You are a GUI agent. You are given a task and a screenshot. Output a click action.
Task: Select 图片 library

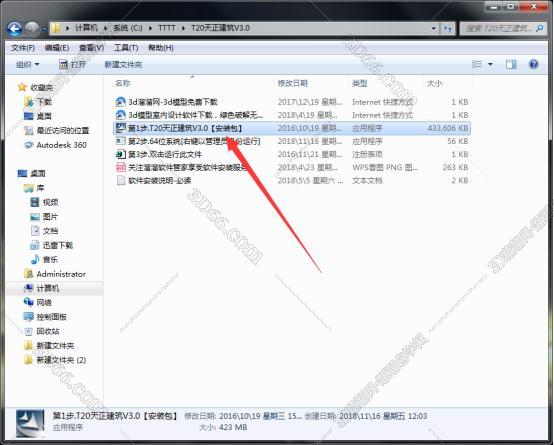(50, 216)
